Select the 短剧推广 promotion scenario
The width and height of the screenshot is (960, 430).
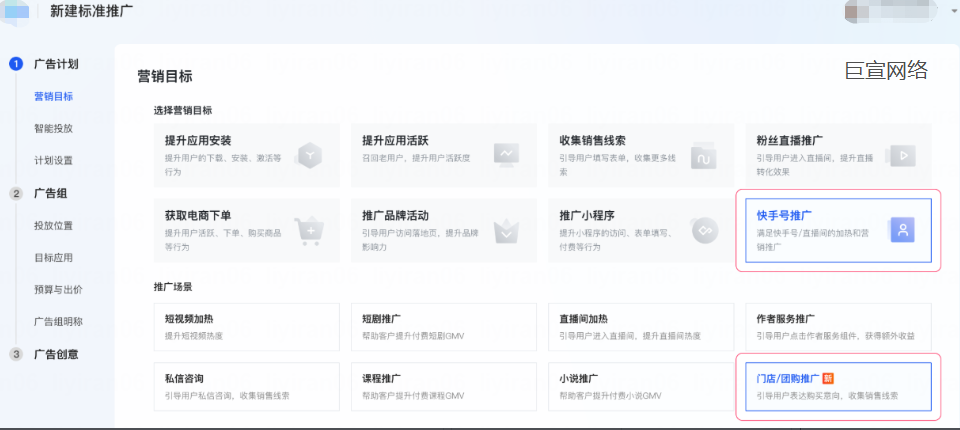coord(444,327)
